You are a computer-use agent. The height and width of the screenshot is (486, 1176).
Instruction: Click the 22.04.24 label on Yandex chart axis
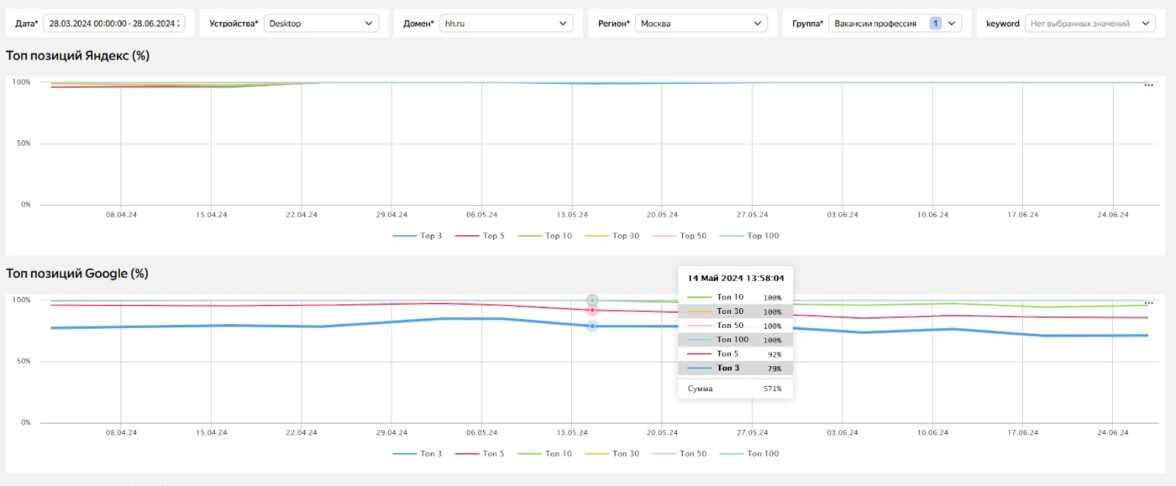(302, 214)
